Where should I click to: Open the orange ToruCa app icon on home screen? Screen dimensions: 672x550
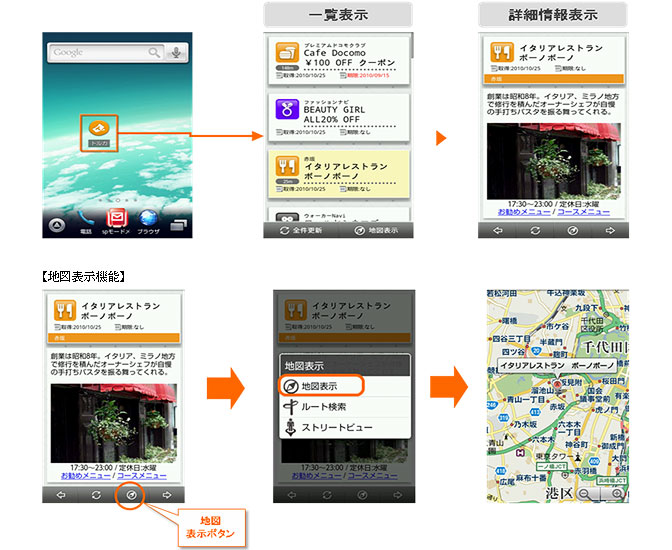pos(99,128)
